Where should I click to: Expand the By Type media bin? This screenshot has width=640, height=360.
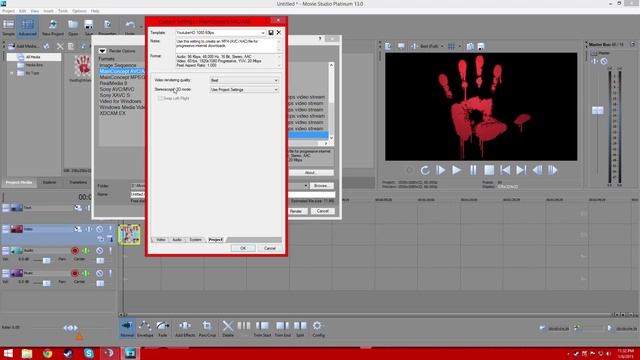click(12, 73)
